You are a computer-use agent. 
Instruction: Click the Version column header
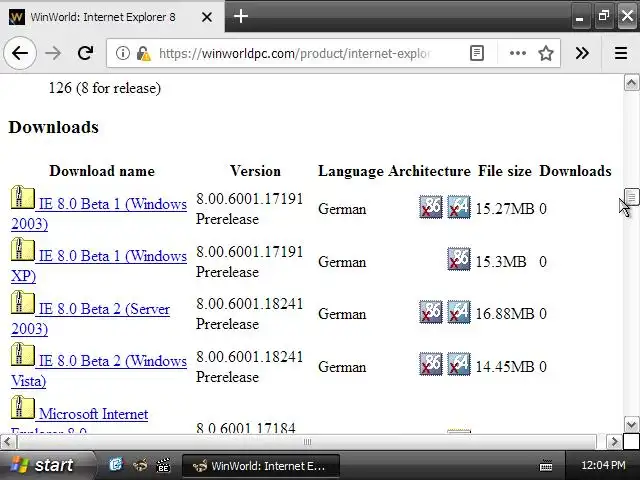256,171
